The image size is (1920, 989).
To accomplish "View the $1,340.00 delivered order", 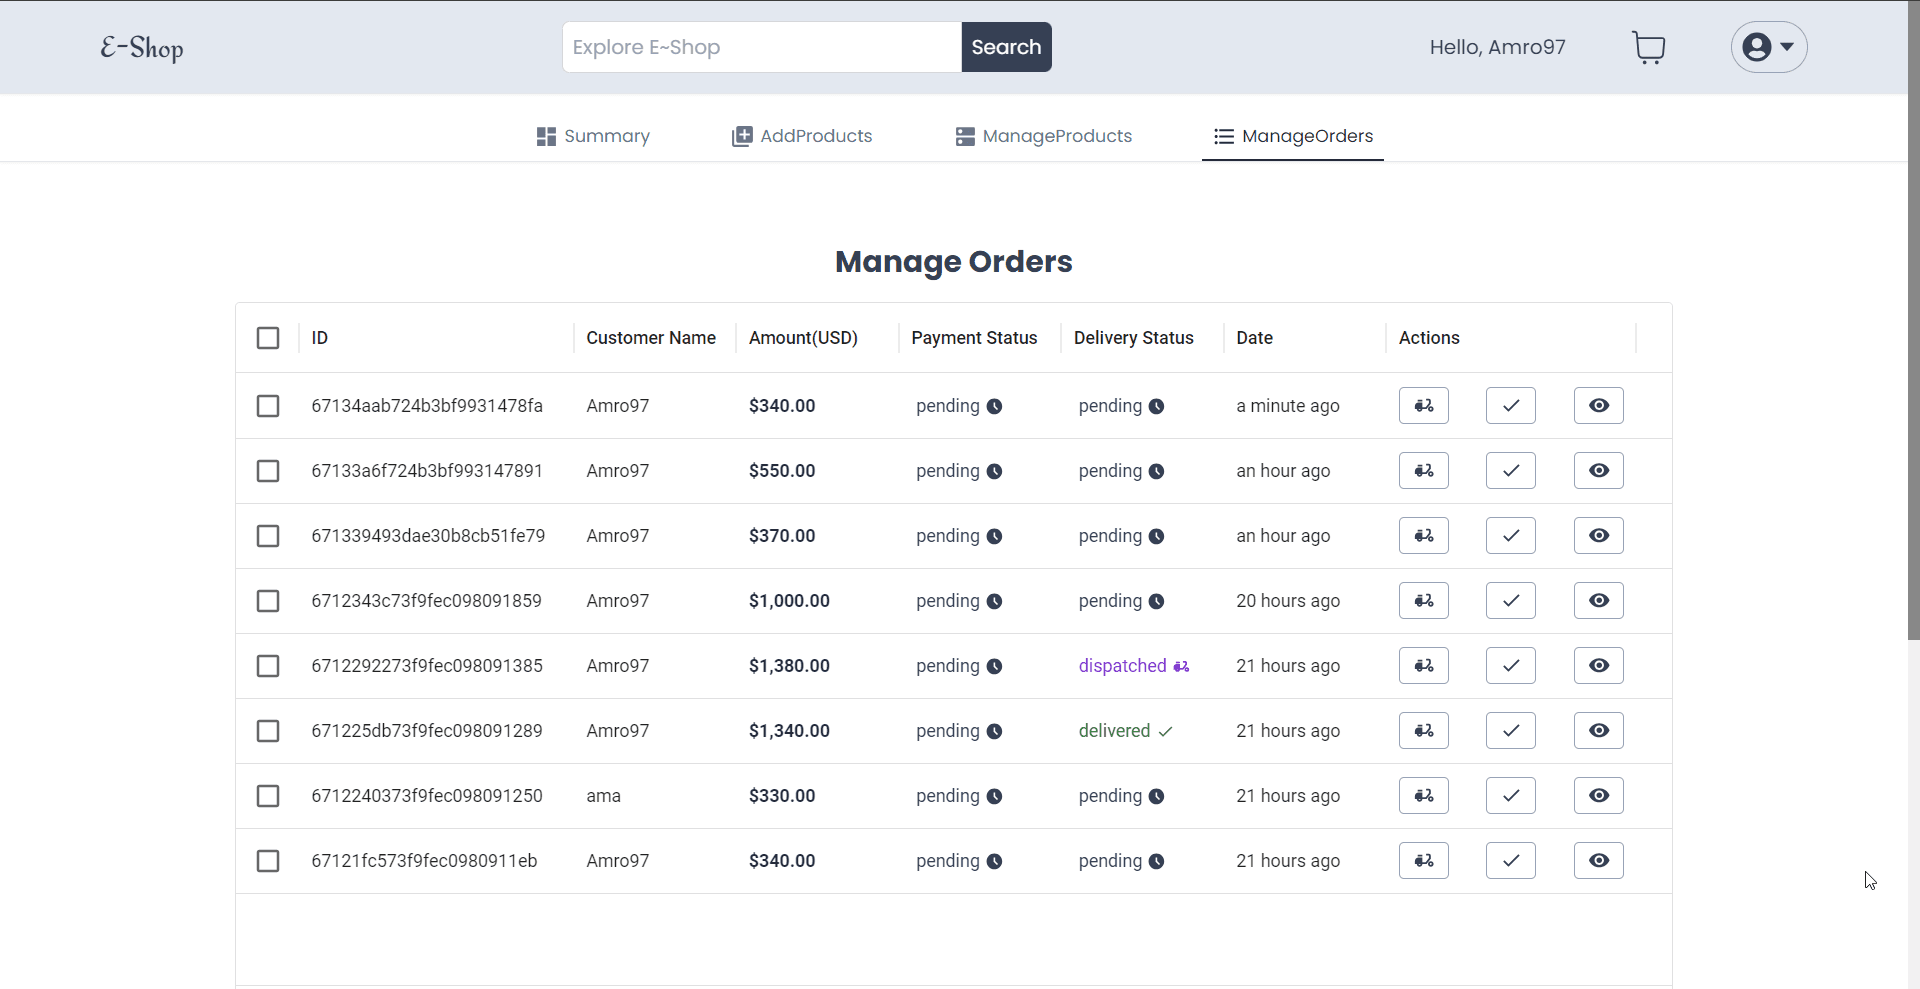I will (1598, 731).
